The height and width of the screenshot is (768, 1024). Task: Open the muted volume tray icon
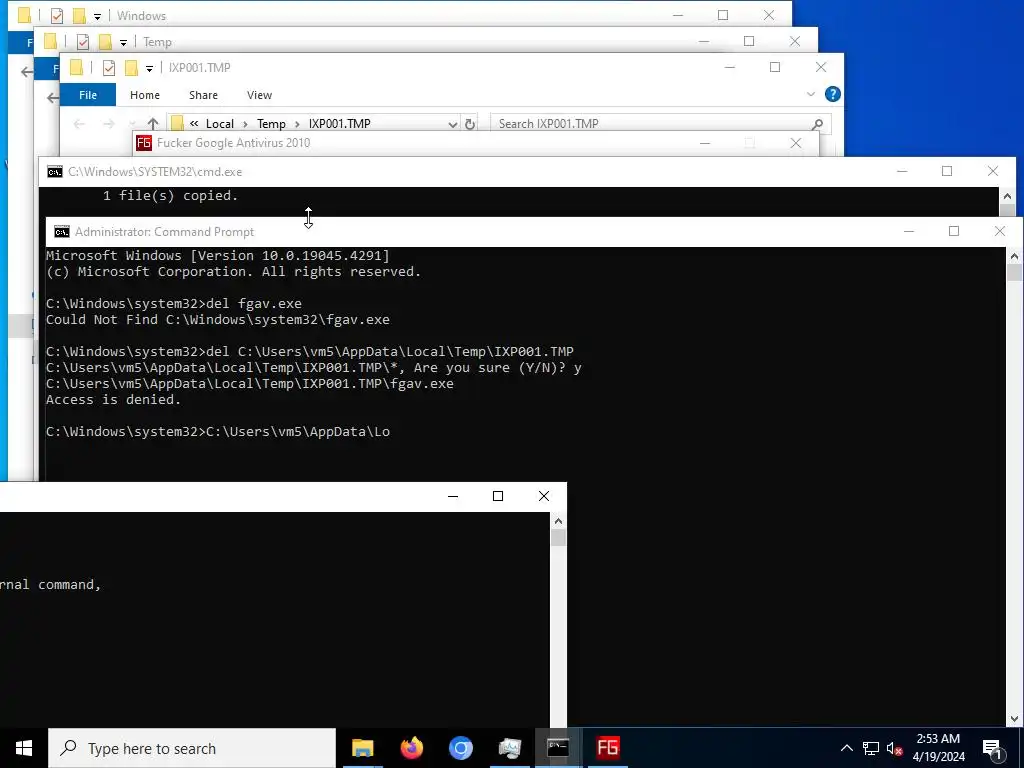895,748
